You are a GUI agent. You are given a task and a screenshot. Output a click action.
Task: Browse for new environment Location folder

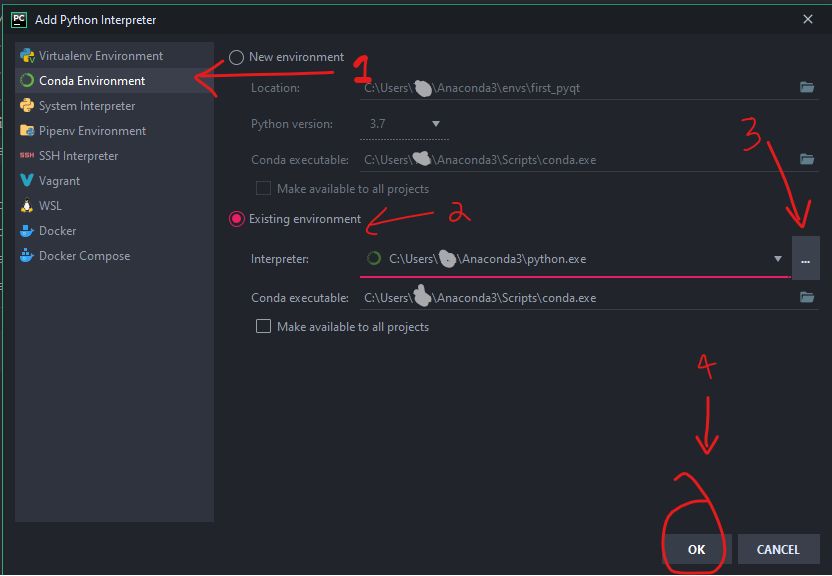(x=807, y=88)
